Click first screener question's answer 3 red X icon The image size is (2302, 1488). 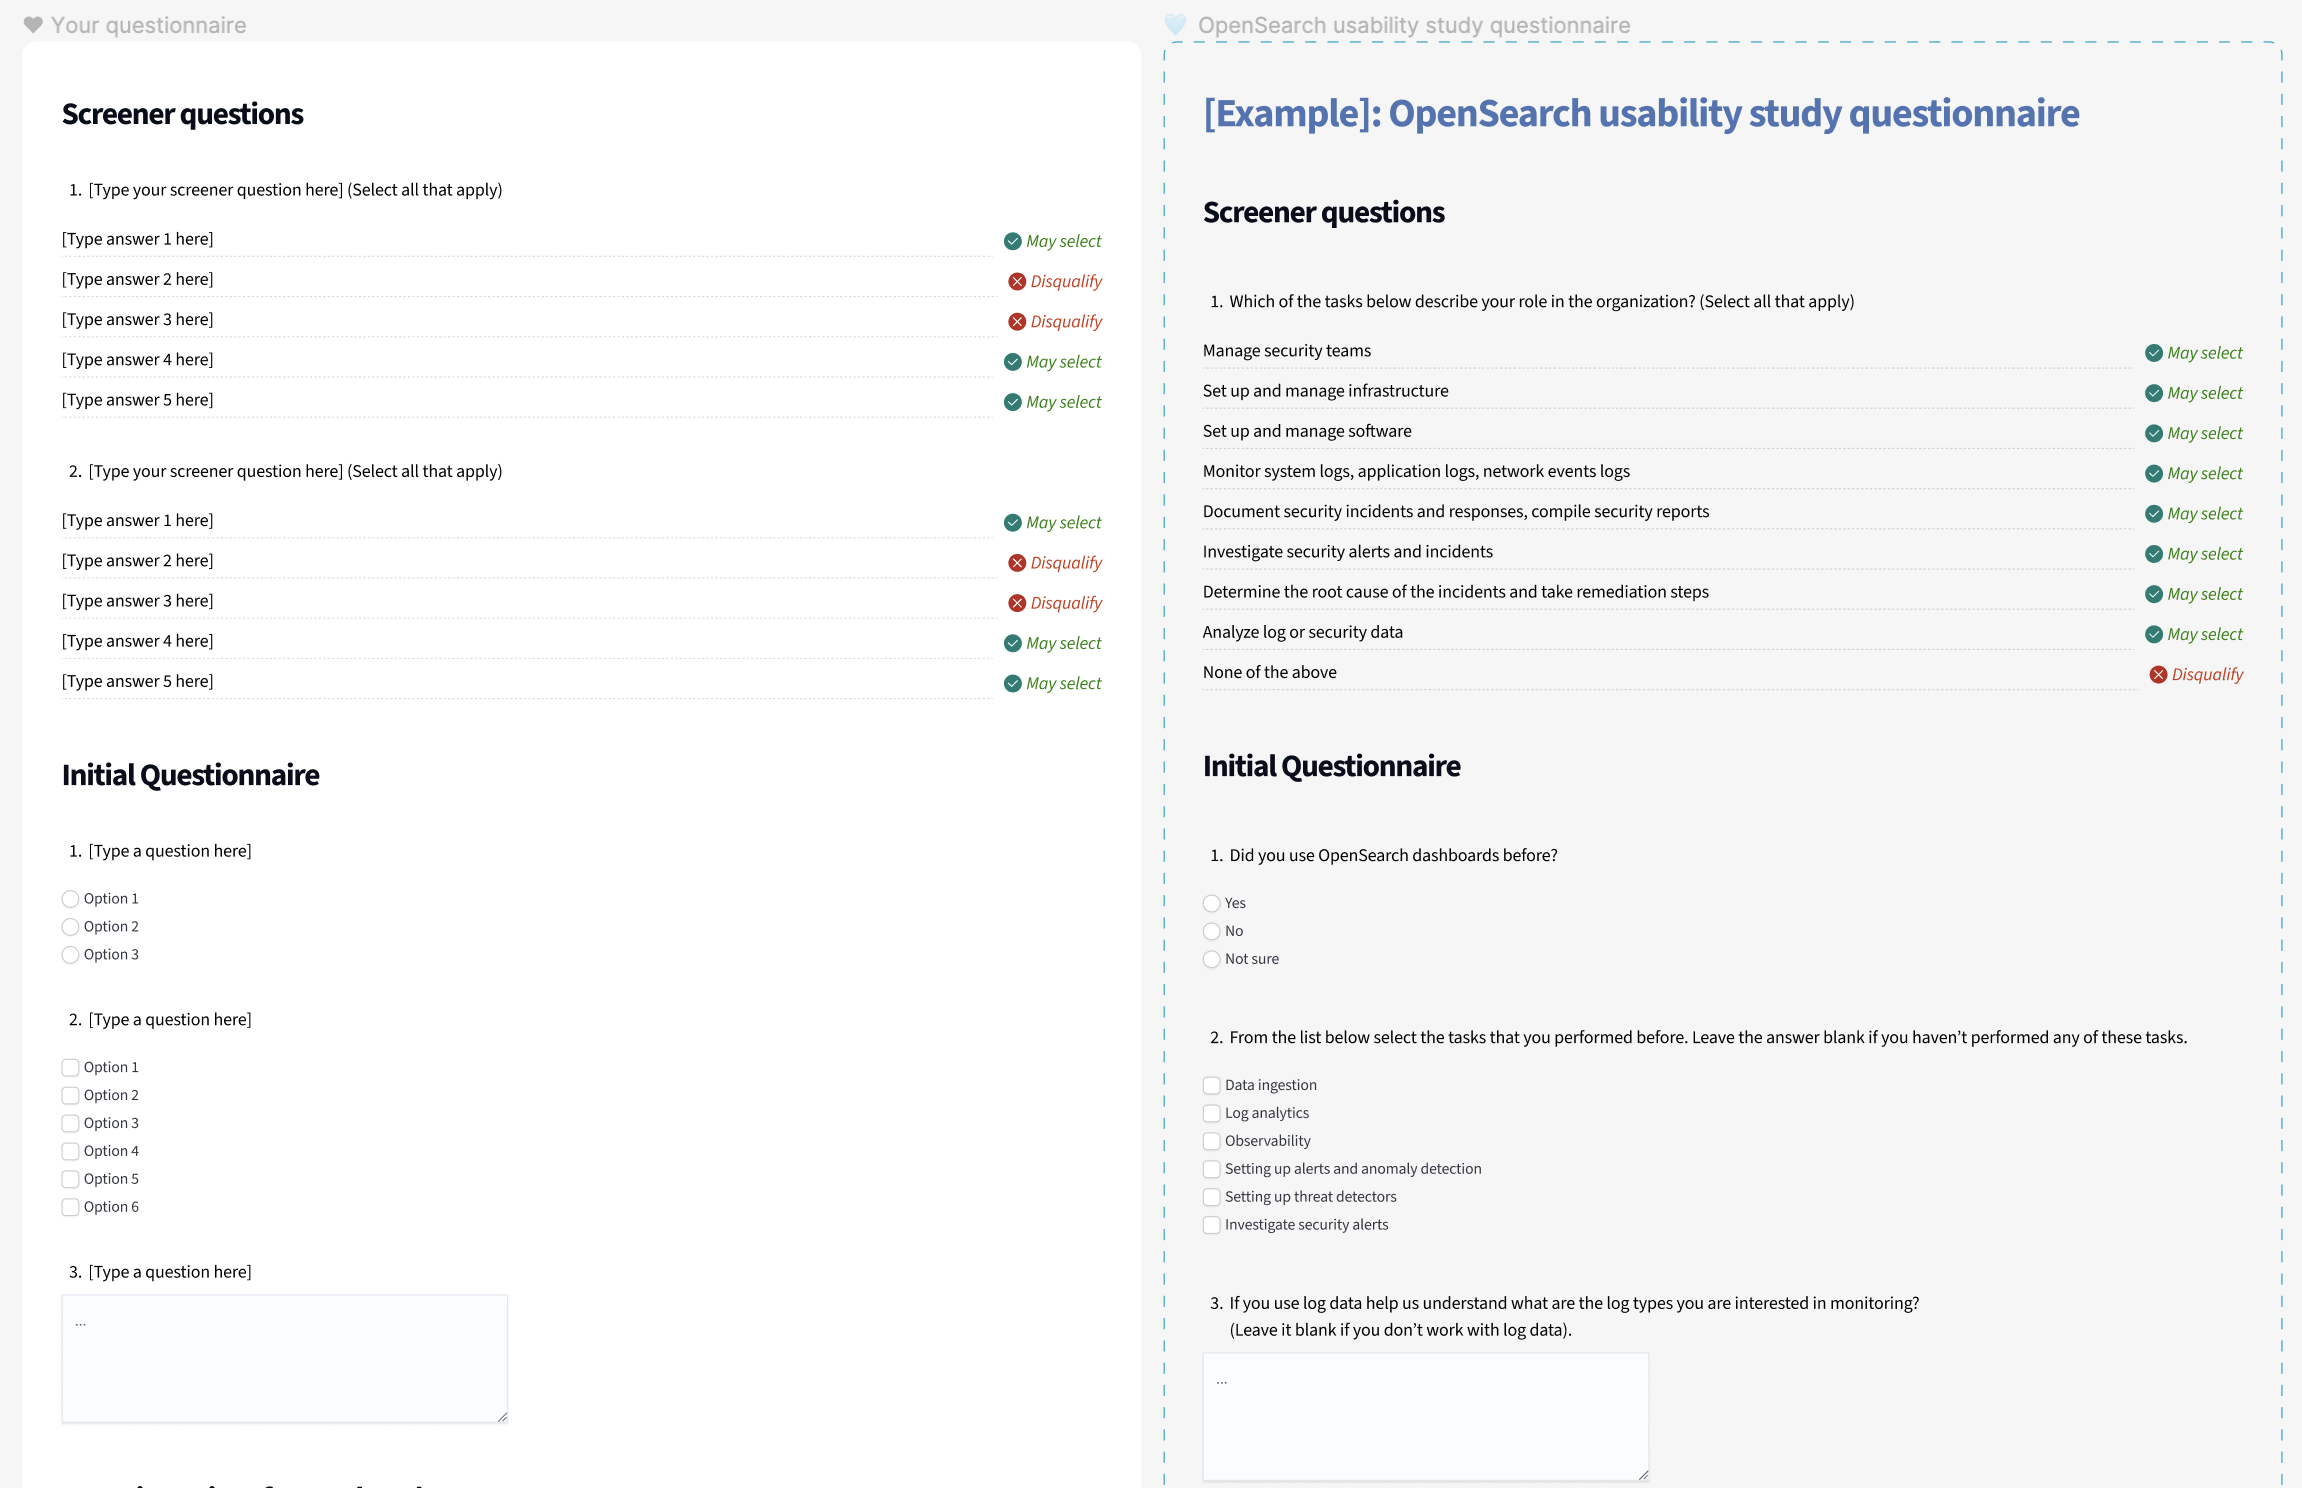tap(1017, 321)
